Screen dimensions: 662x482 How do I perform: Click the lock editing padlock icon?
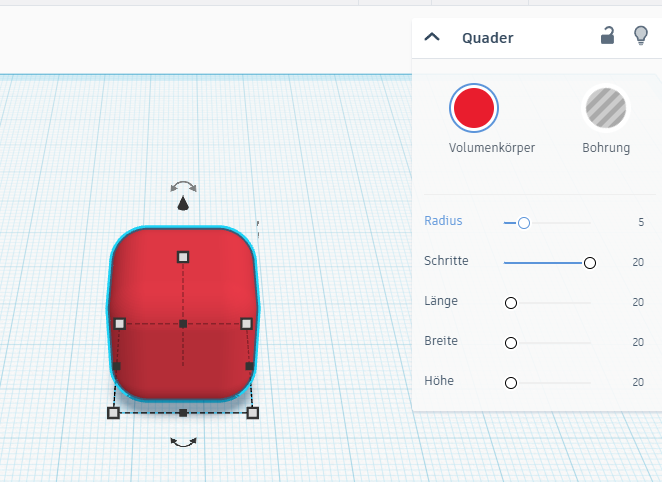[607, 35]
